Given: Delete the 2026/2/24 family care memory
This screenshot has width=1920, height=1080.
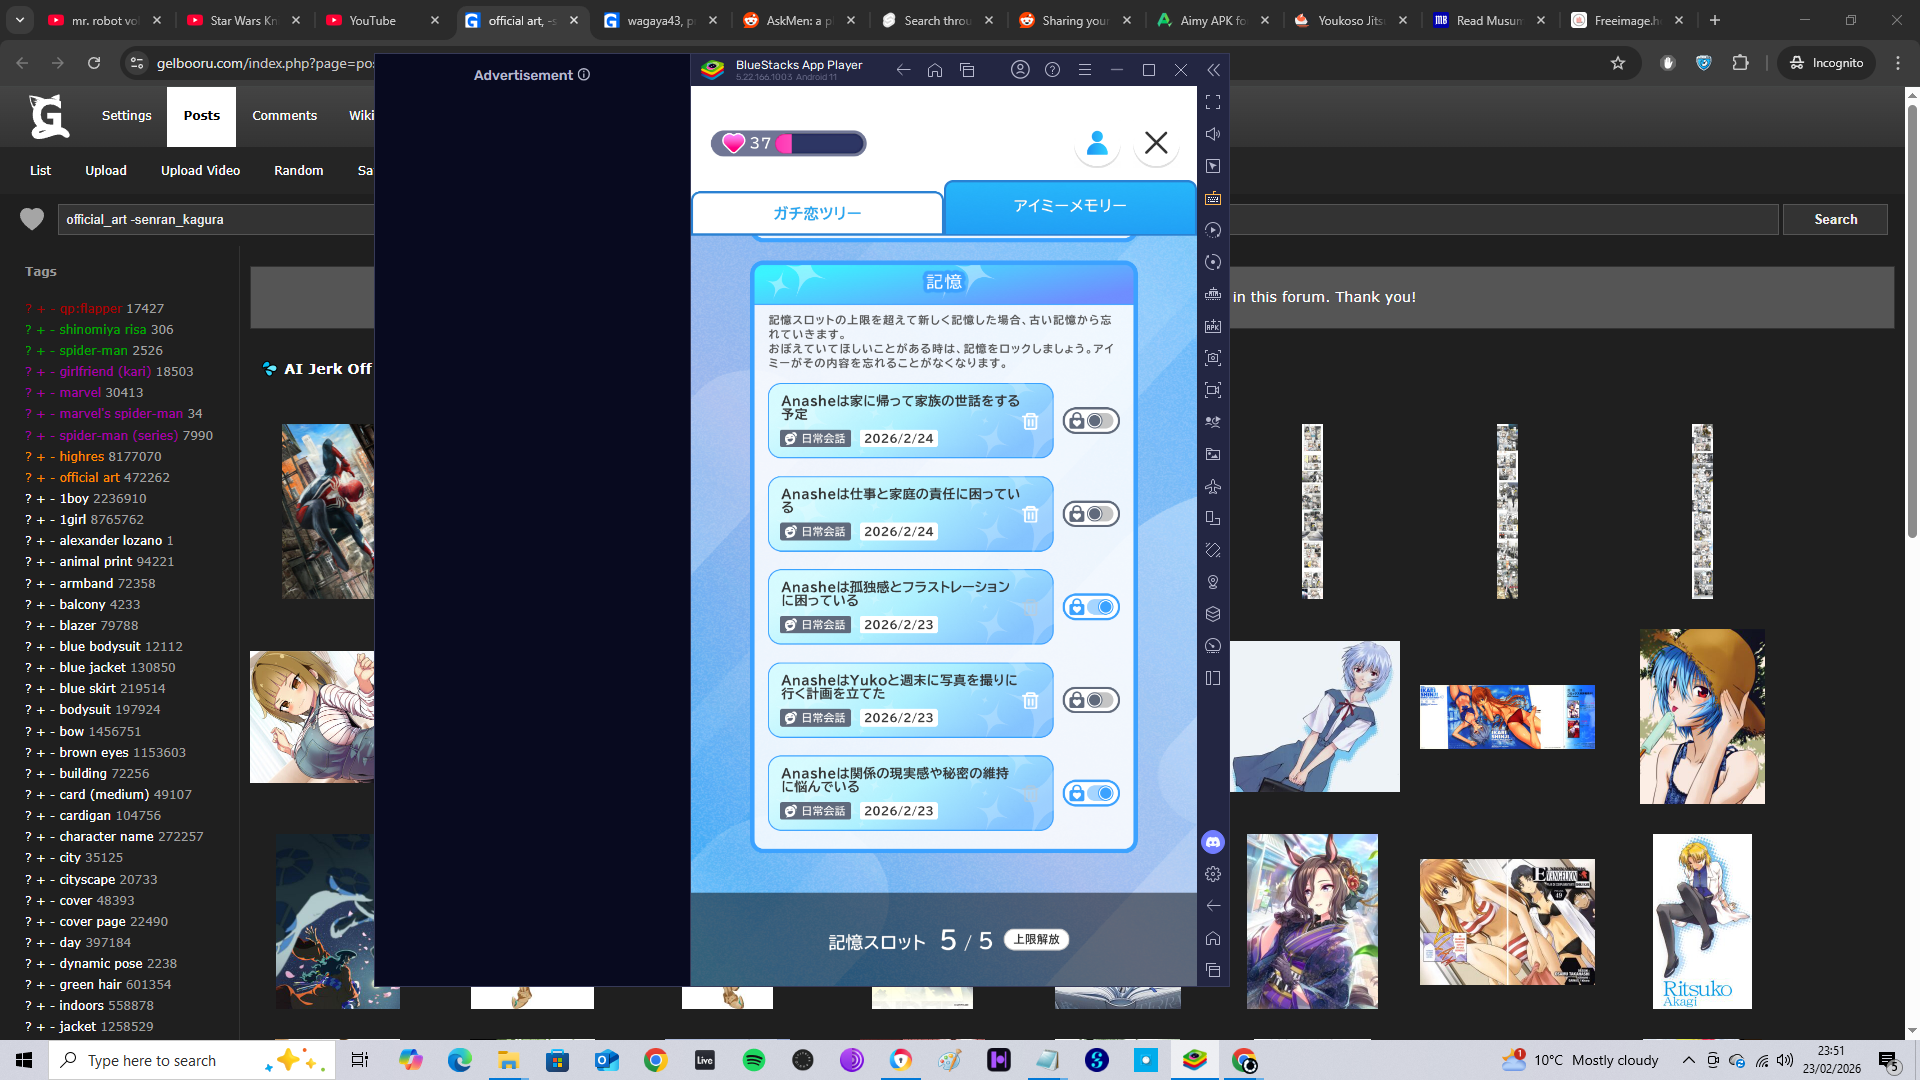Looking at the screenshot, I should tap(1030, 422).
